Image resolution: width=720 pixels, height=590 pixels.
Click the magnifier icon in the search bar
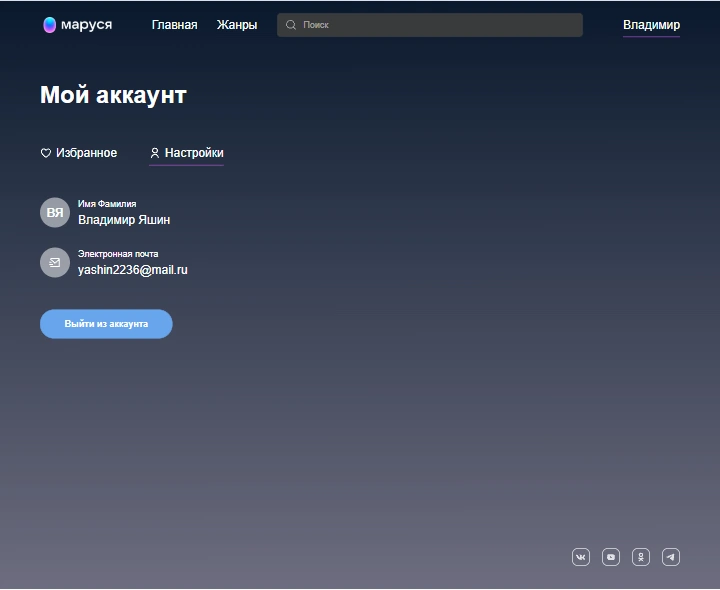[x=291, y=25]
